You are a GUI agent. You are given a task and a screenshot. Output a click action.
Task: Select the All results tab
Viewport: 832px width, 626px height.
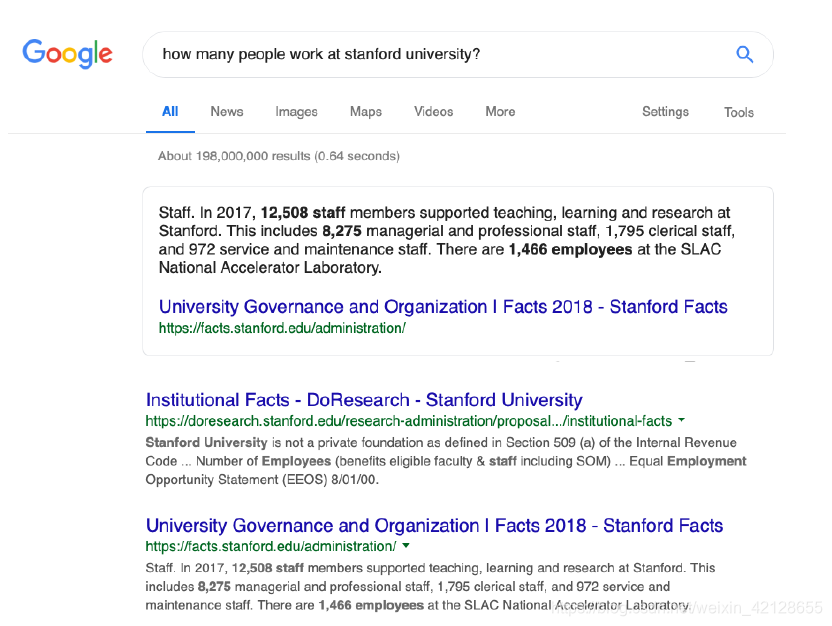170,111
